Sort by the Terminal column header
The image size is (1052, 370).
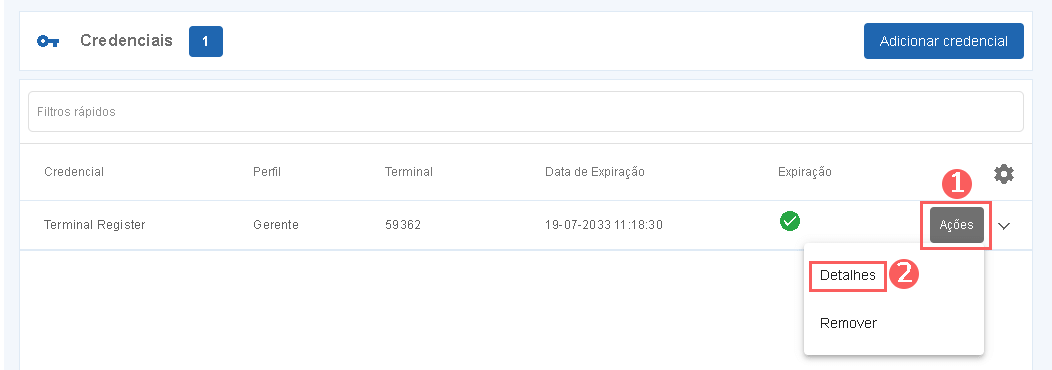tap(409, 172)
